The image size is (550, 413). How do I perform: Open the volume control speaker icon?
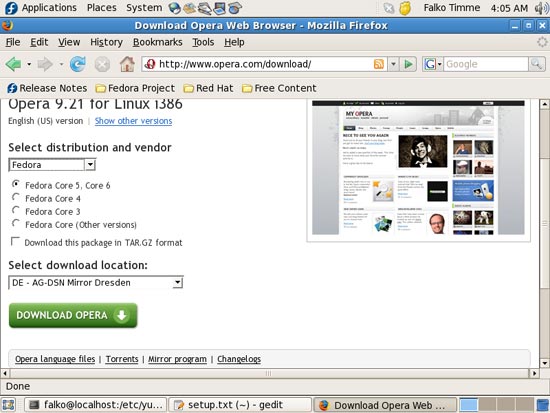542,8
